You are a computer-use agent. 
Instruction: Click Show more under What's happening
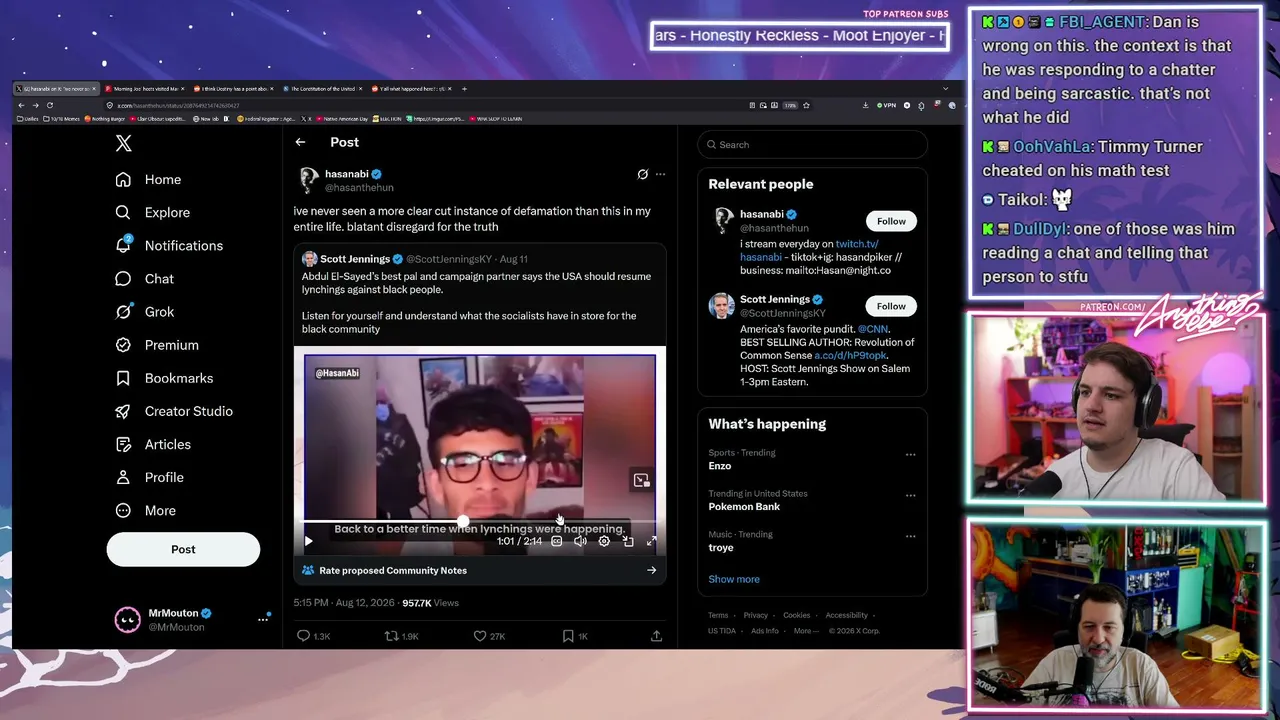734,579
